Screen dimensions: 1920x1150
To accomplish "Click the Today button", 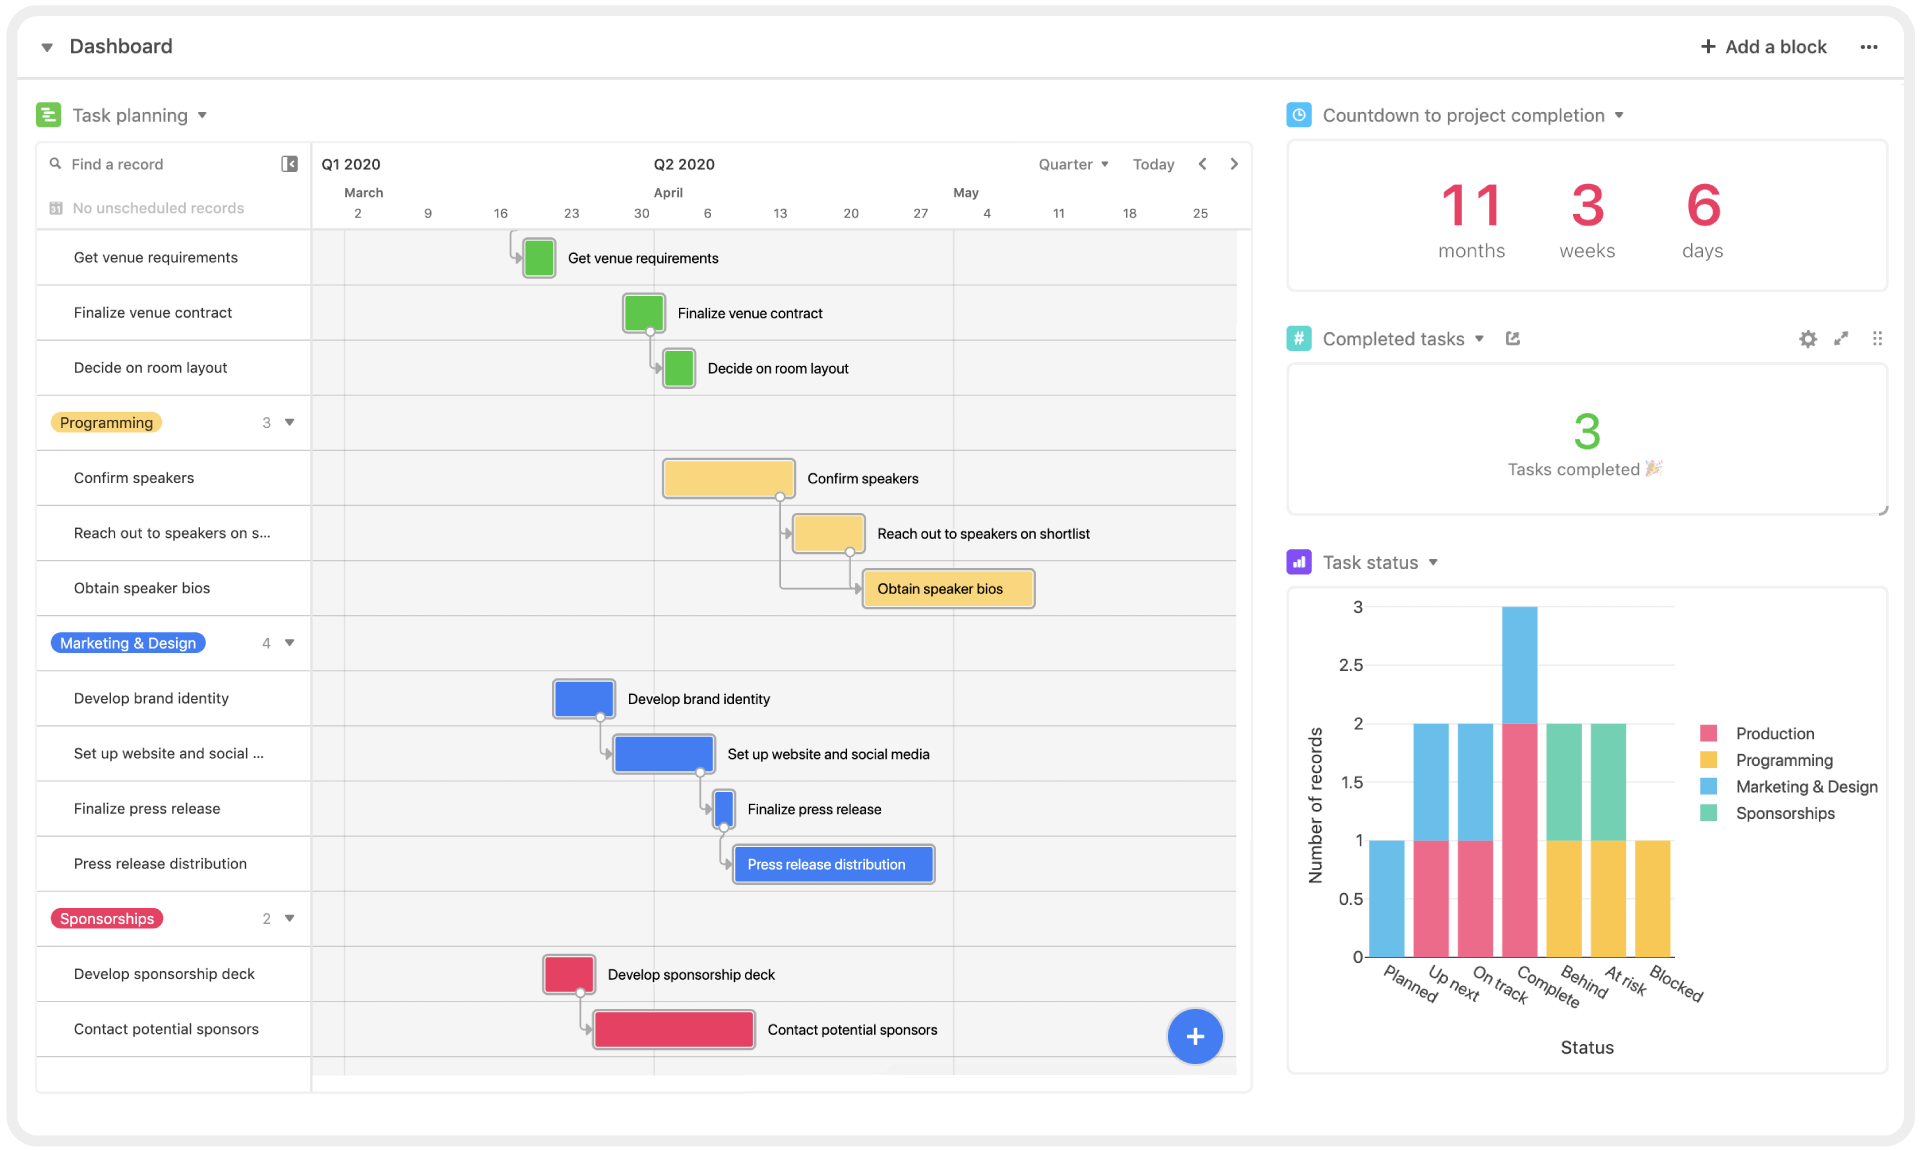I will click(x=1153, y=164).
